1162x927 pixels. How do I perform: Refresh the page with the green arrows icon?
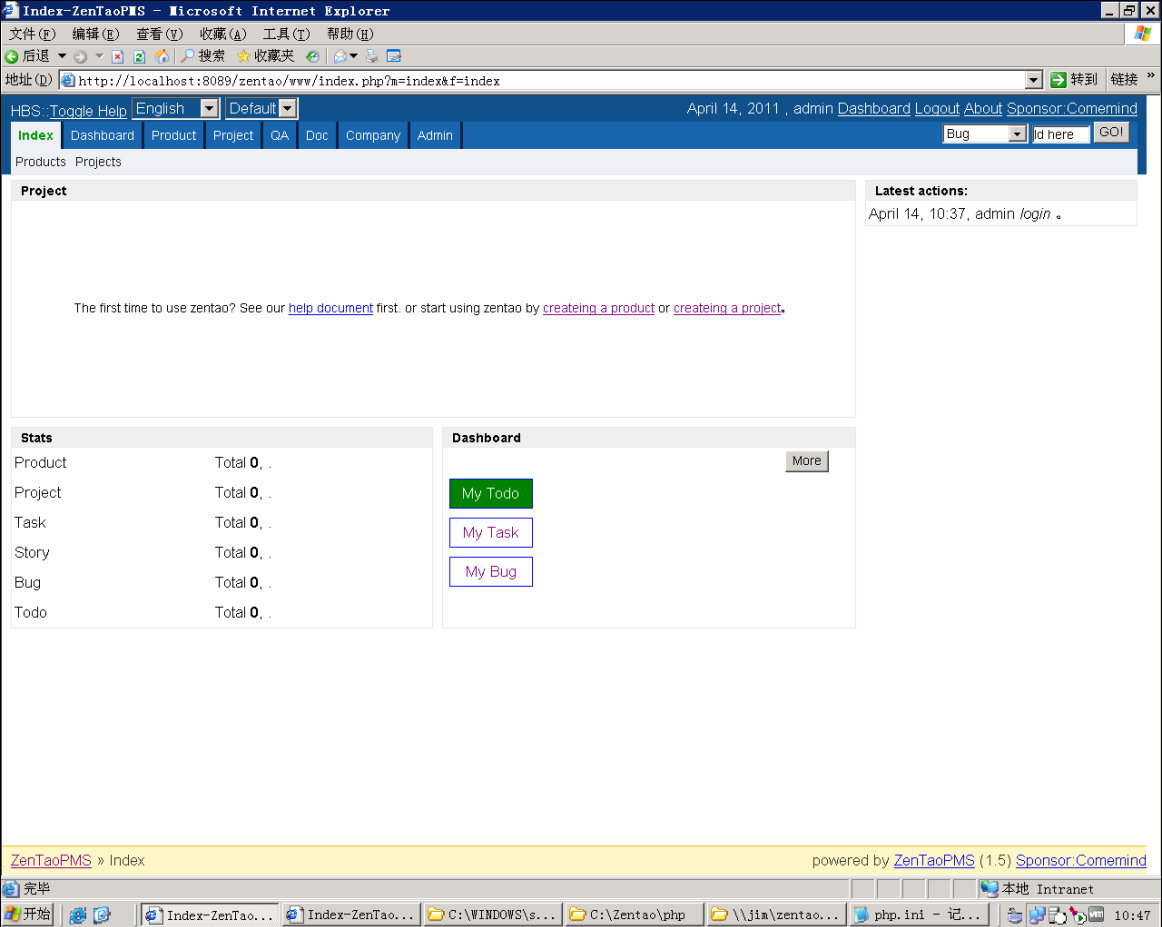coord(139,56)
